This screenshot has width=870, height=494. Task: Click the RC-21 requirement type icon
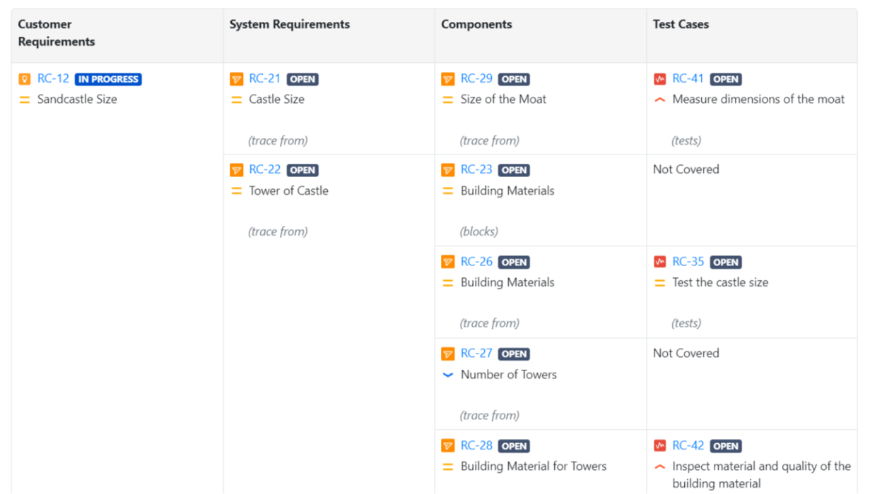pyautogui.click(x=237, y=79)
